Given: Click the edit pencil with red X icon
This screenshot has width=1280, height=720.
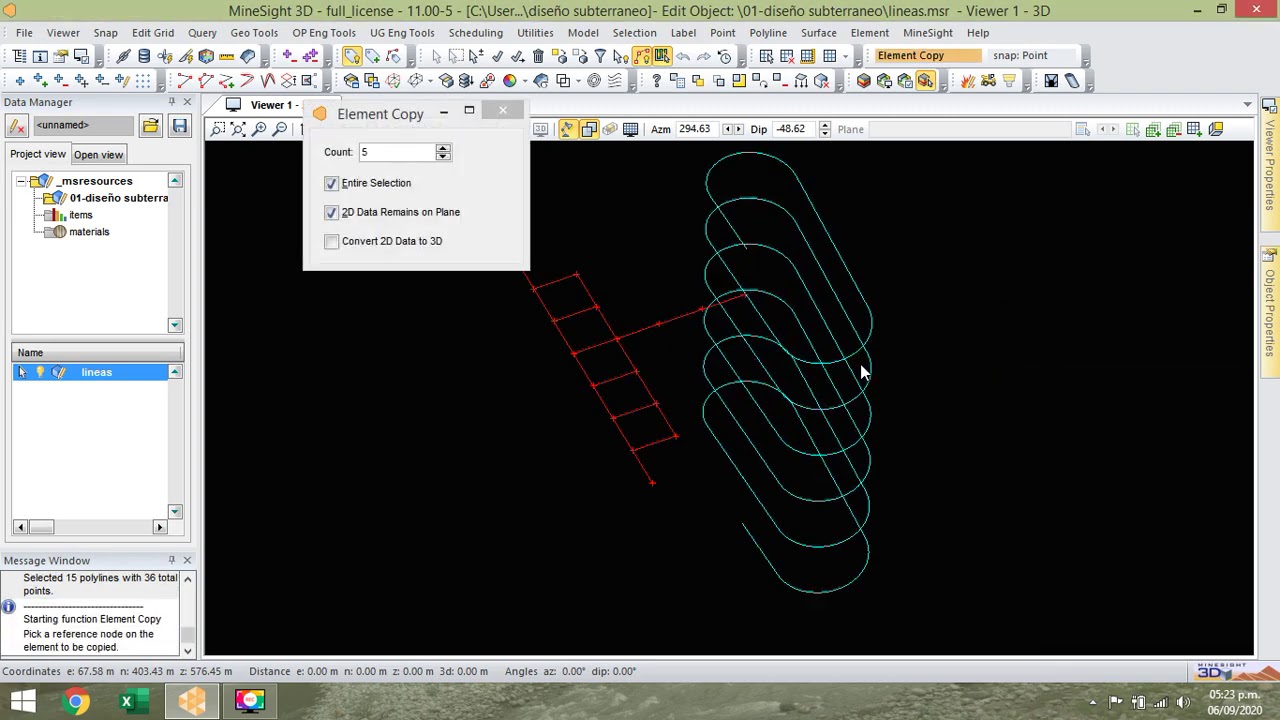Looking at the screenshot, I should pos(16,125).
